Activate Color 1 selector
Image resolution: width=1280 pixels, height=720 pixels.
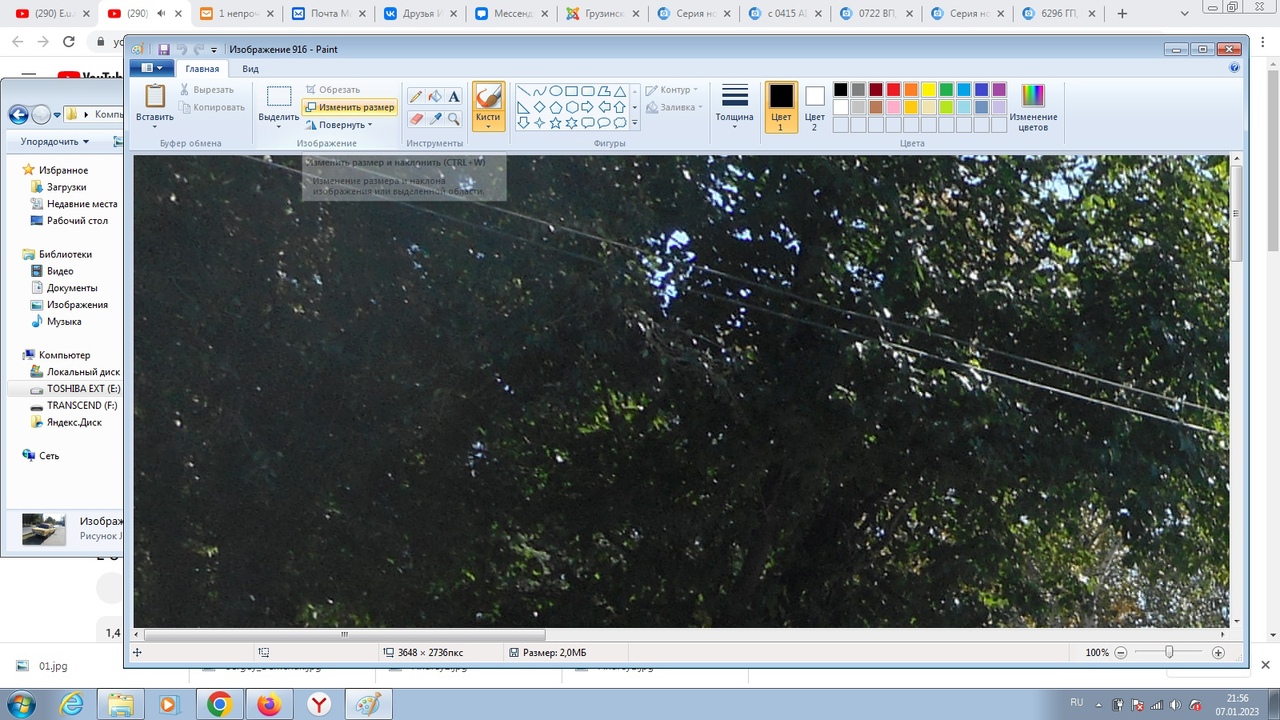tap(781, 107)
